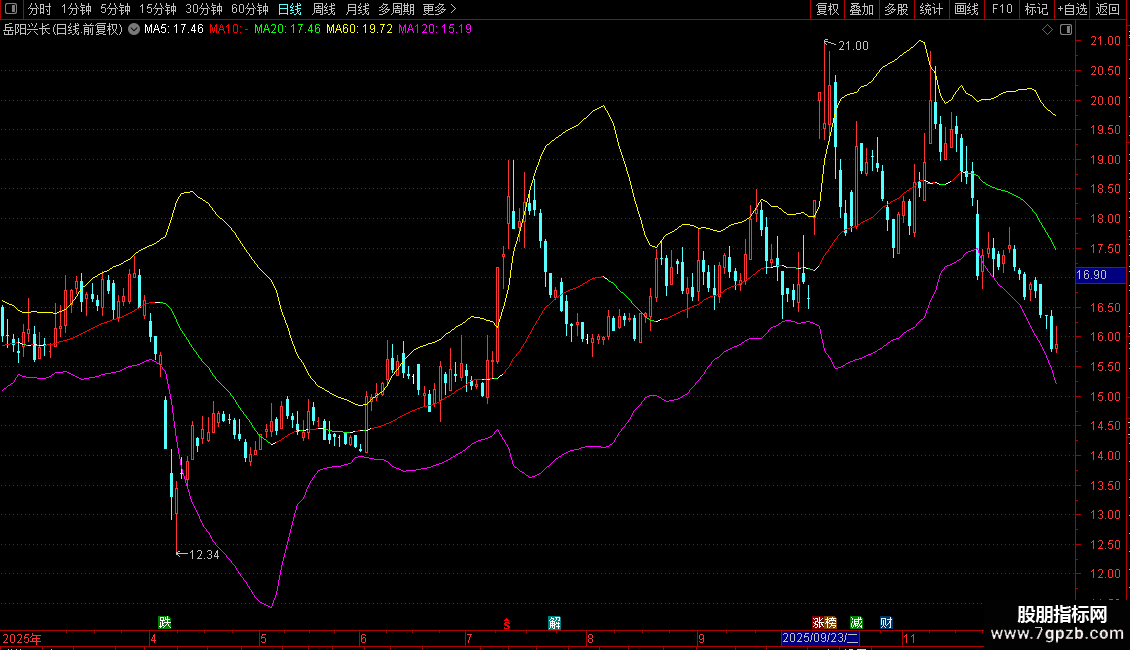Switch to 分时 intraday view
Viewport: 1130px width, 650px height.
click(x=40, y=9)
